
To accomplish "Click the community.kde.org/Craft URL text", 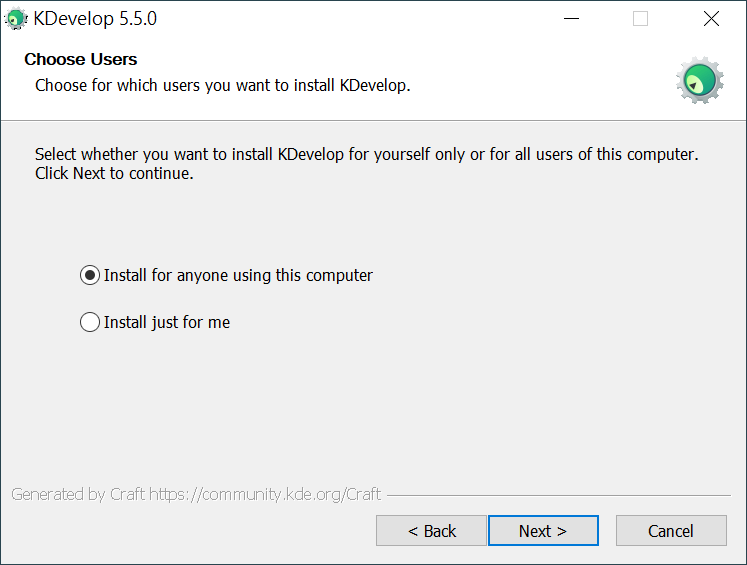I will point(265,494).
